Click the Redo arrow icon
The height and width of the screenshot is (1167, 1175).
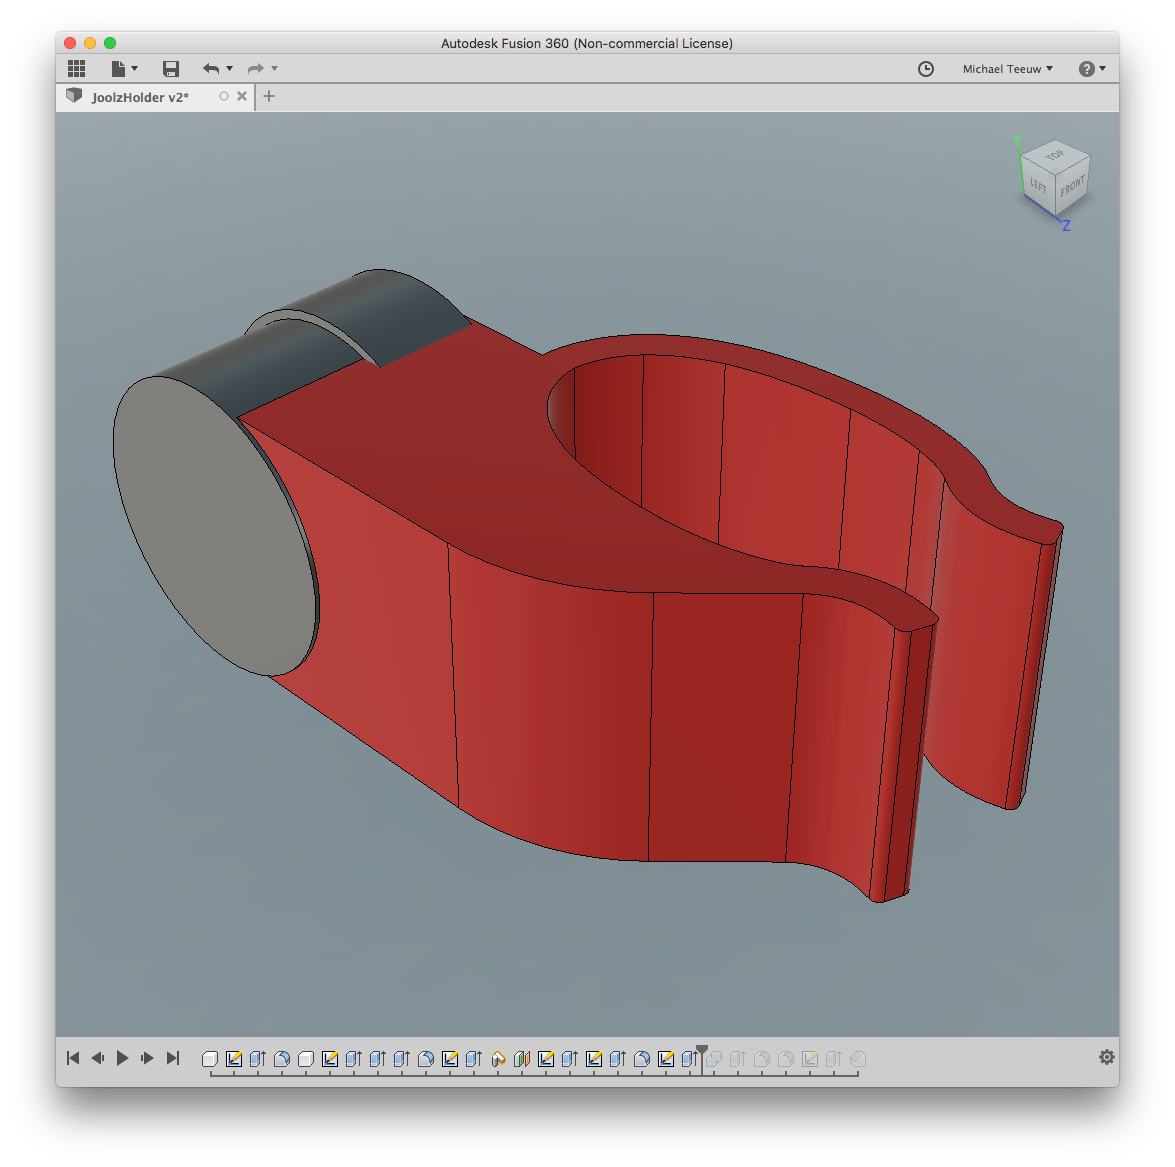coord(255,69)
